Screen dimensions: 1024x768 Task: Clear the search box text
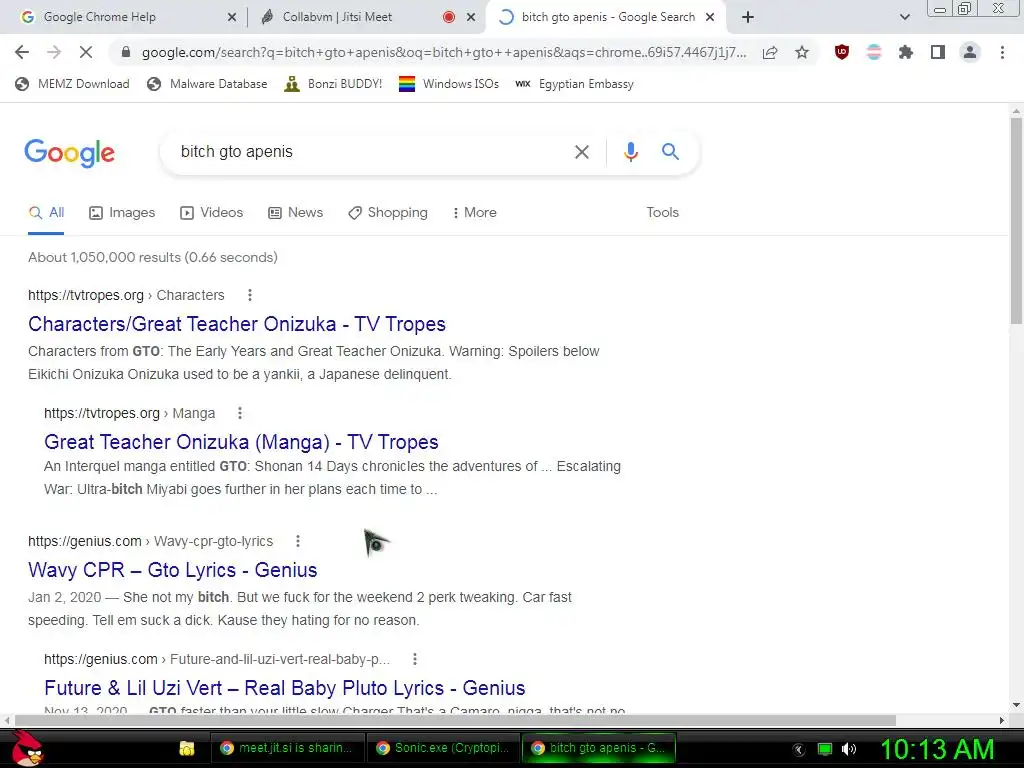click(581, 152)
